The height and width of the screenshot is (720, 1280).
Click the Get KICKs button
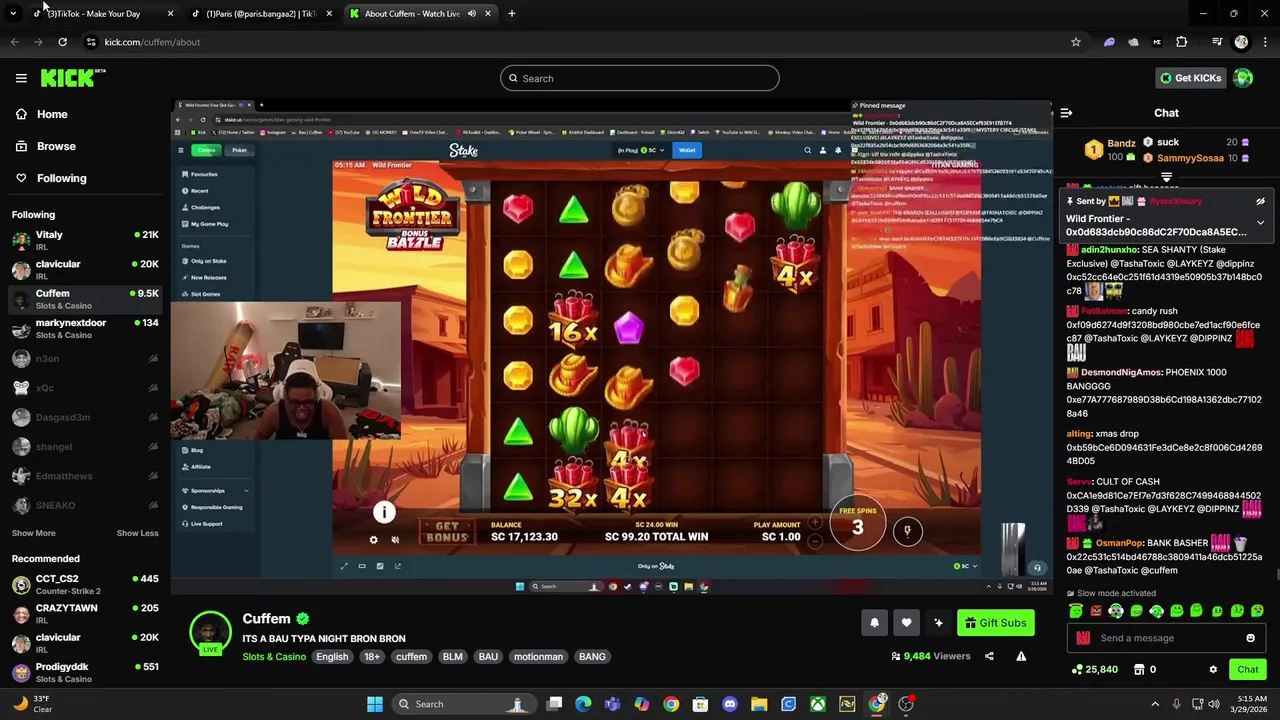[1190, 78]
